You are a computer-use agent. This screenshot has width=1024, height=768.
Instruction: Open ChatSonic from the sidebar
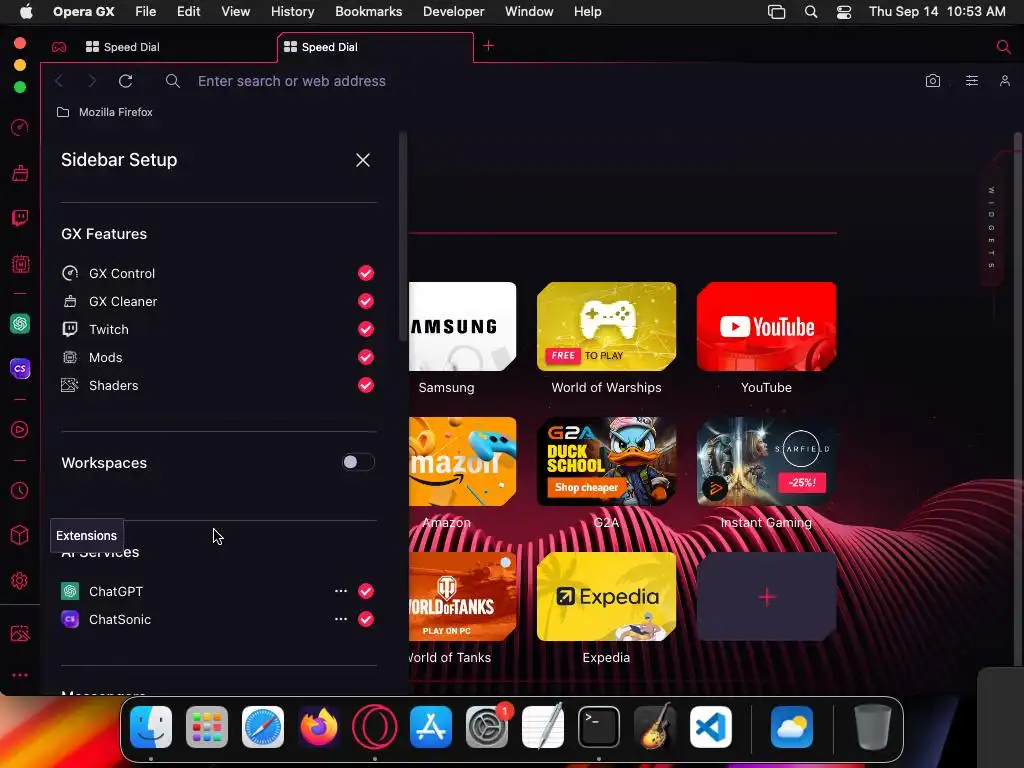(20, 369)
